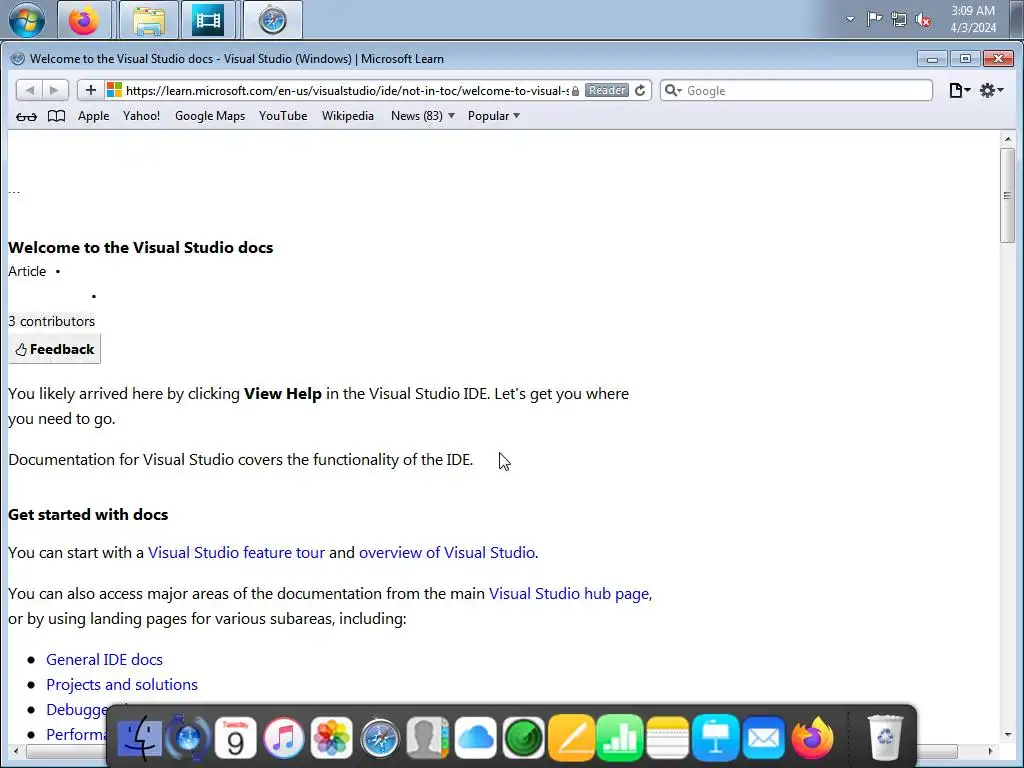The width and height of the screenshot is (1024, 768).
Task: Open the General IDE docs link
Action: (x=104, y=660)
